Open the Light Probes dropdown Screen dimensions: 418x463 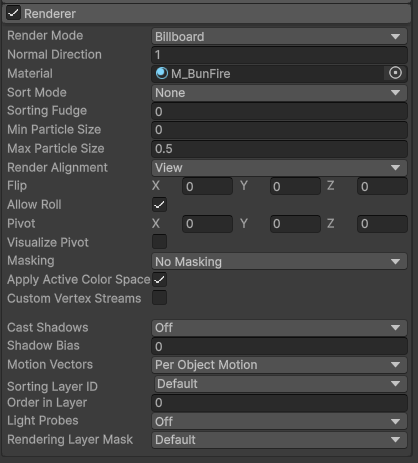279,421
